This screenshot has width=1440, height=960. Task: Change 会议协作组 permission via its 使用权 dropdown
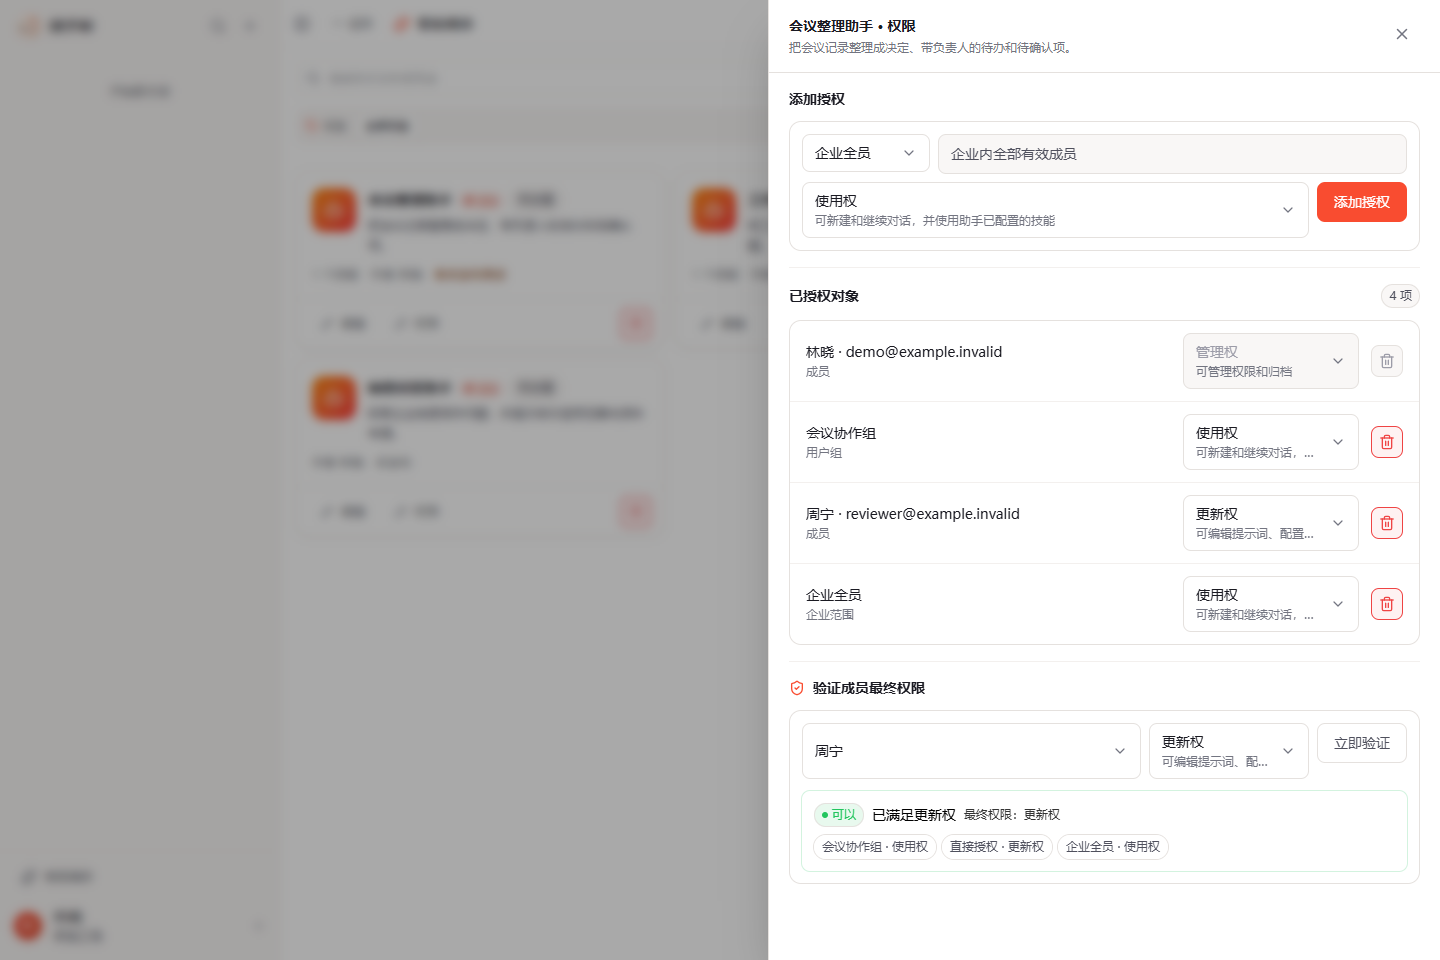[1270, 442]
